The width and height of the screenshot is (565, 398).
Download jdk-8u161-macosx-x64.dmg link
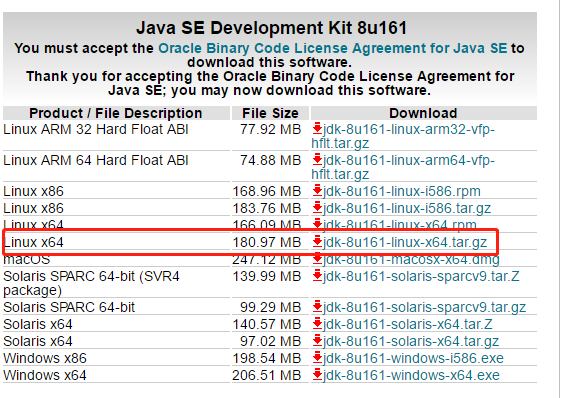click(411, 259)
